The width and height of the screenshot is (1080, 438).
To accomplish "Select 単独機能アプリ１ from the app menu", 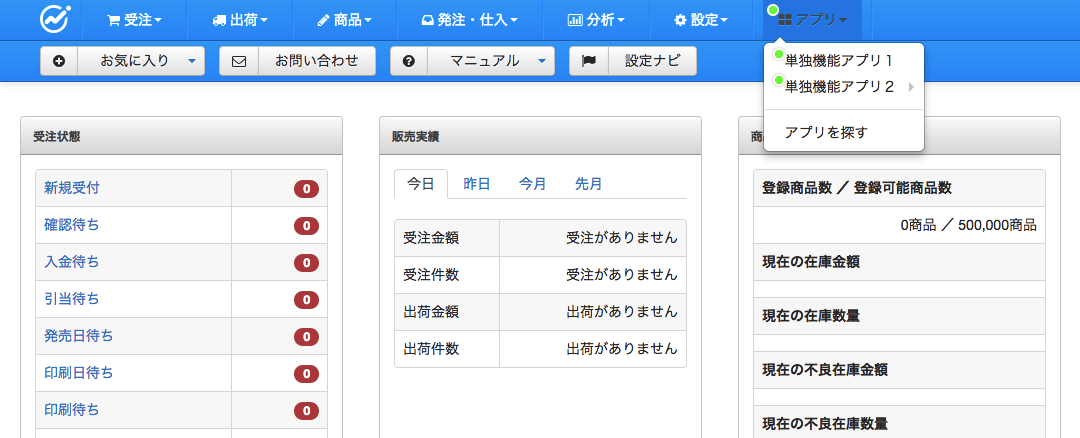I will (838, 61).
